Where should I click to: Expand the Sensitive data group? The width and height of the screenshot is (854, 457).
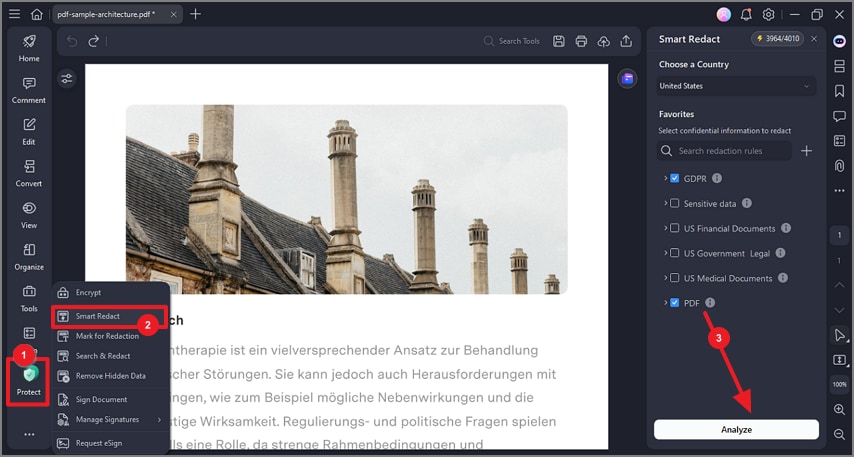(665, 203)
